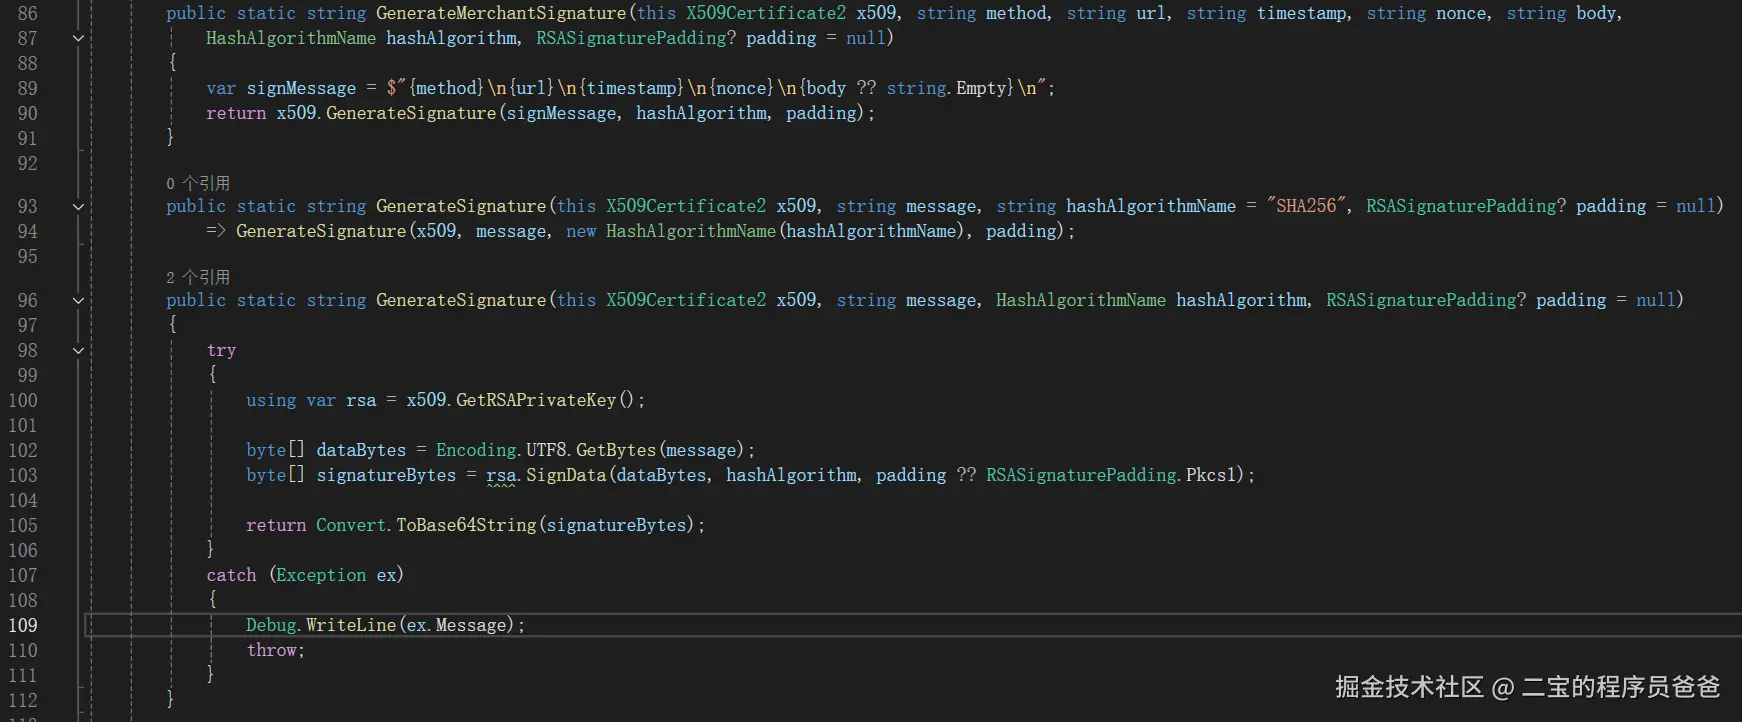This screenshot has height=722, width=1742.
Task: Click line number 96 in the gutter
Action: coord(28,300)
